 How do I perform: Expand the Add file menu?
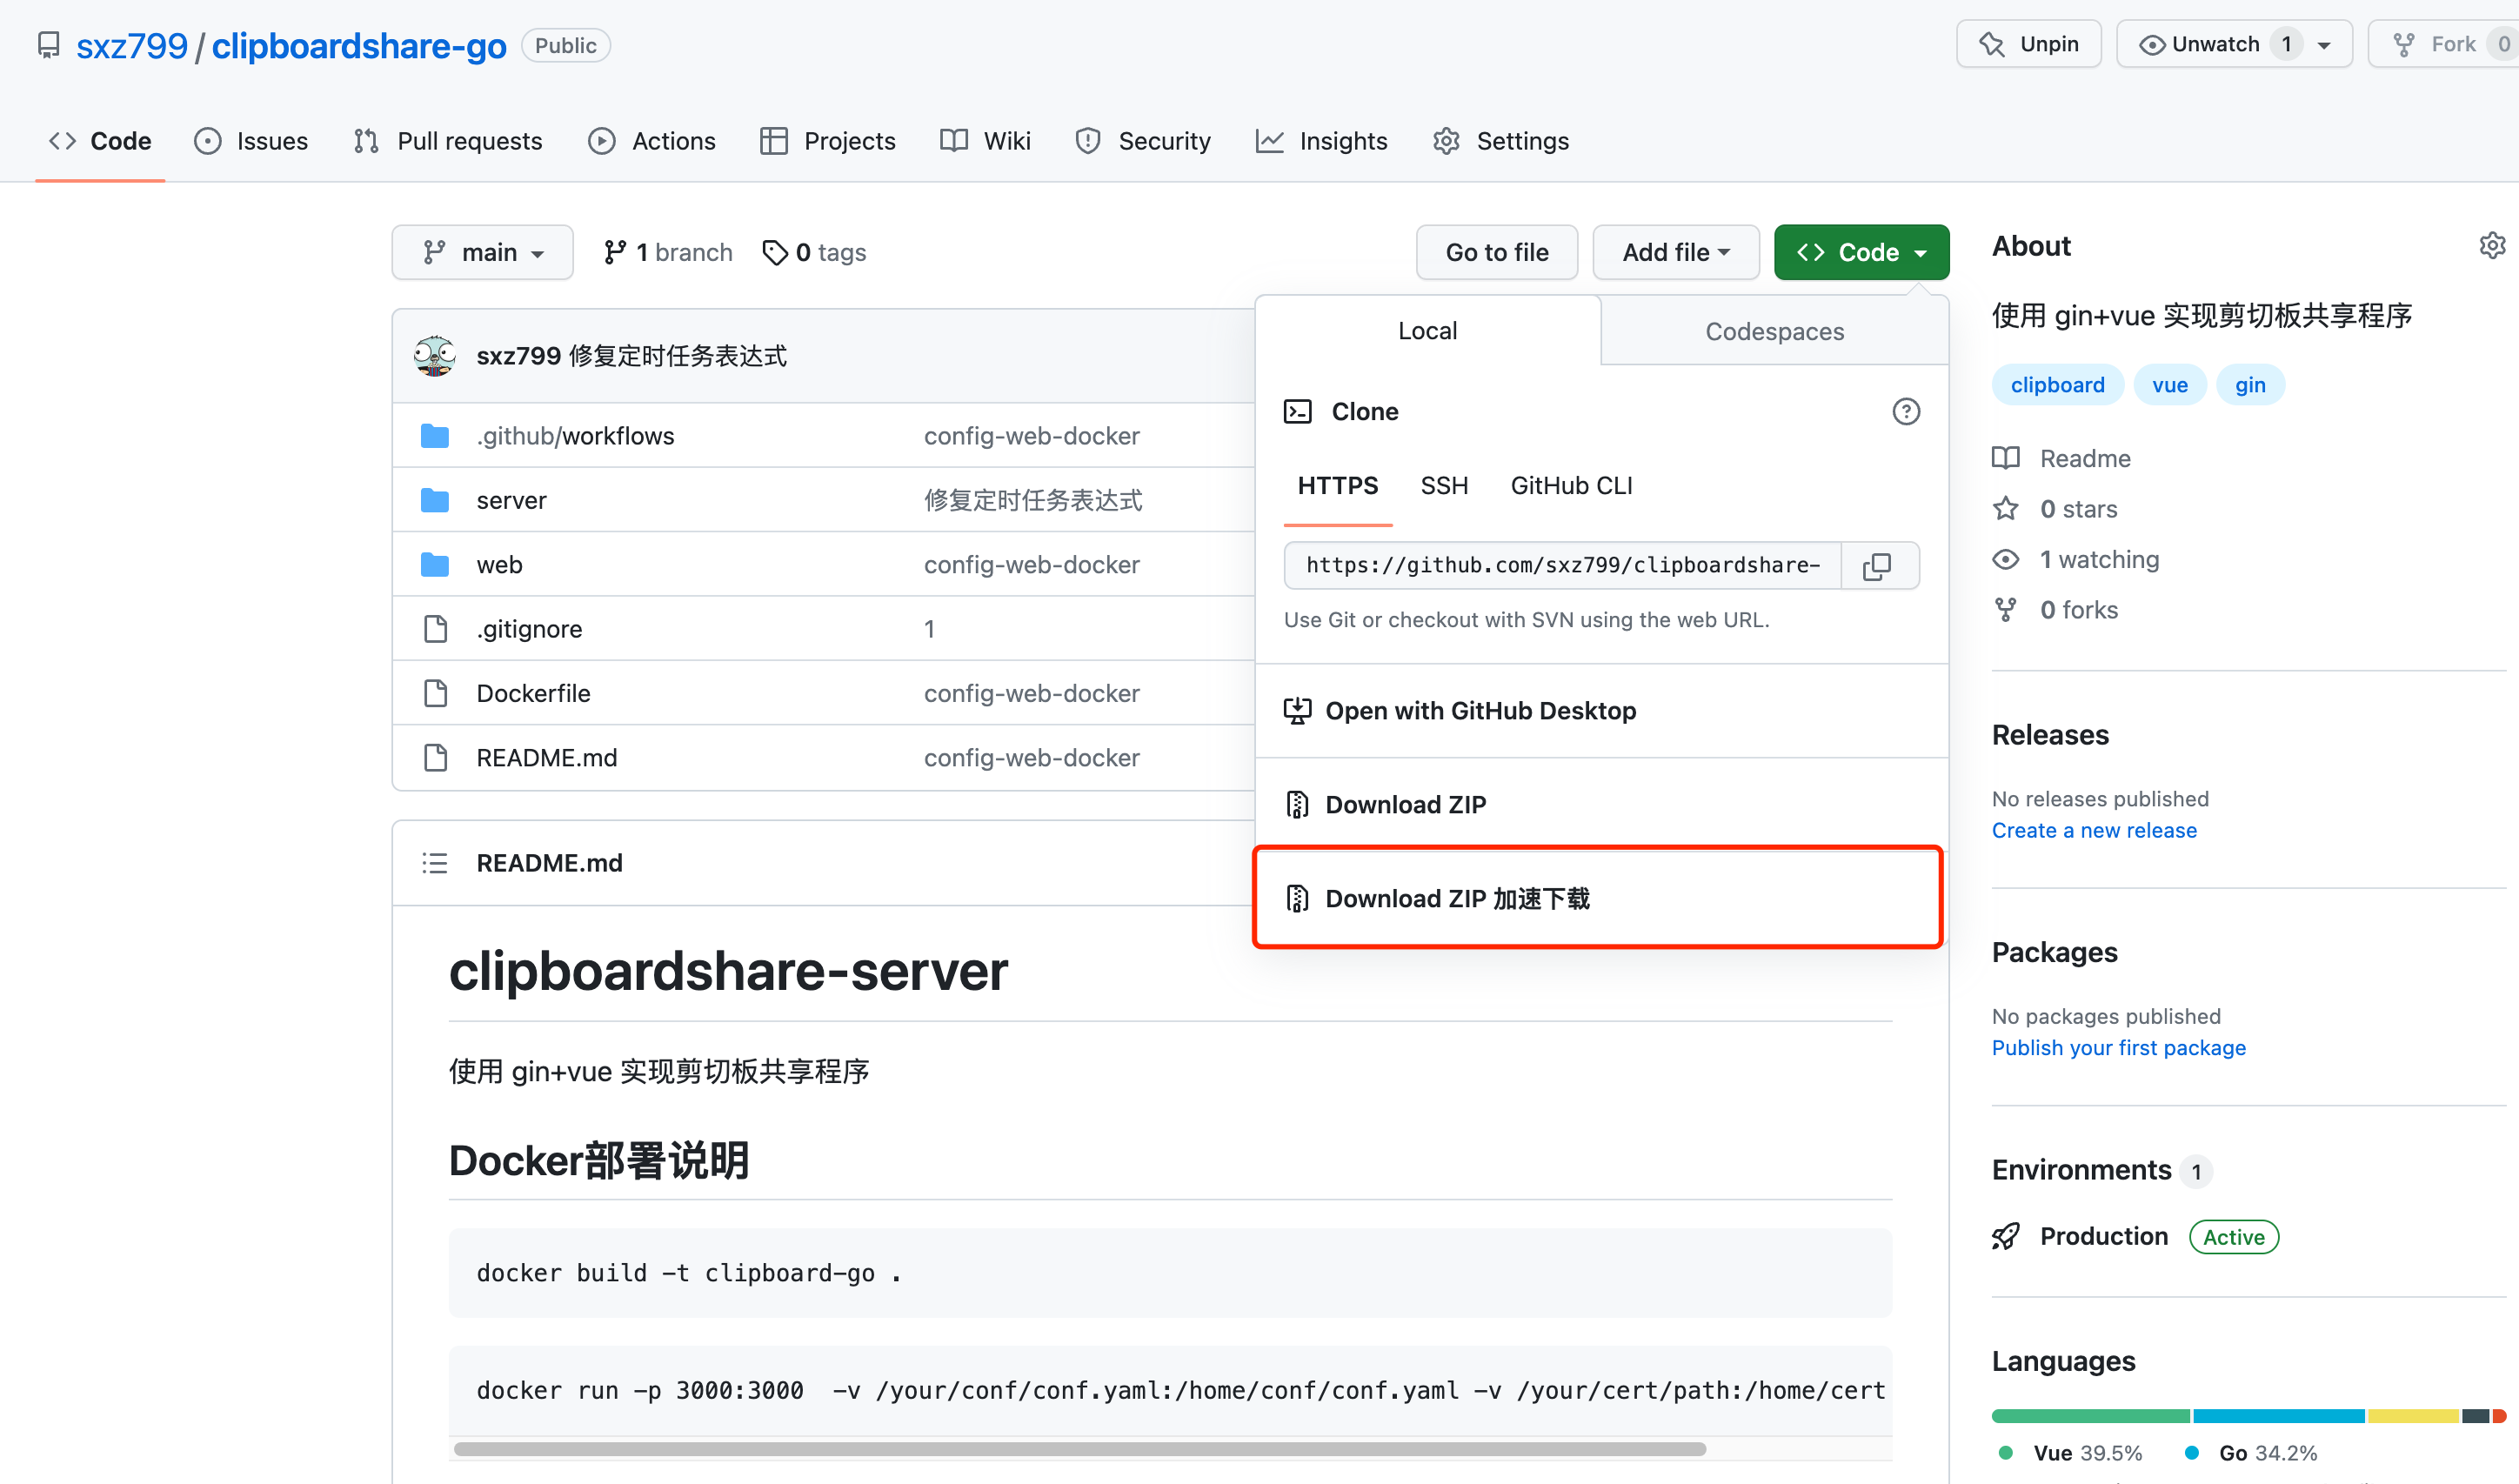pyautogui.click(x=1676, y=253)
